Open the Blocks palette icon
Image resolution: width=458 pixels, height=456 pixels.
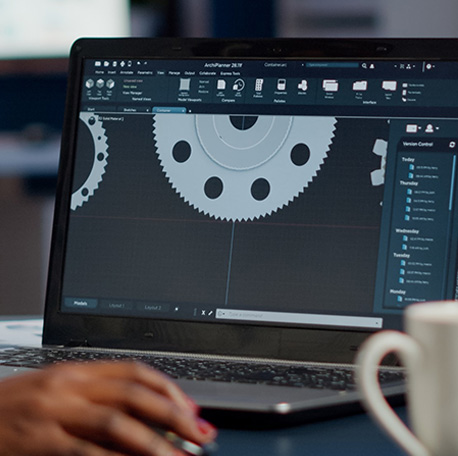[x=302, y=86]
